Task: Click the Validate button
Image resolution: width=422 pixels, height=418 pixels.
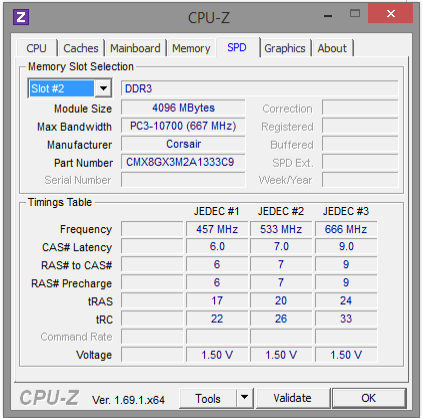Action: point(292,398)
